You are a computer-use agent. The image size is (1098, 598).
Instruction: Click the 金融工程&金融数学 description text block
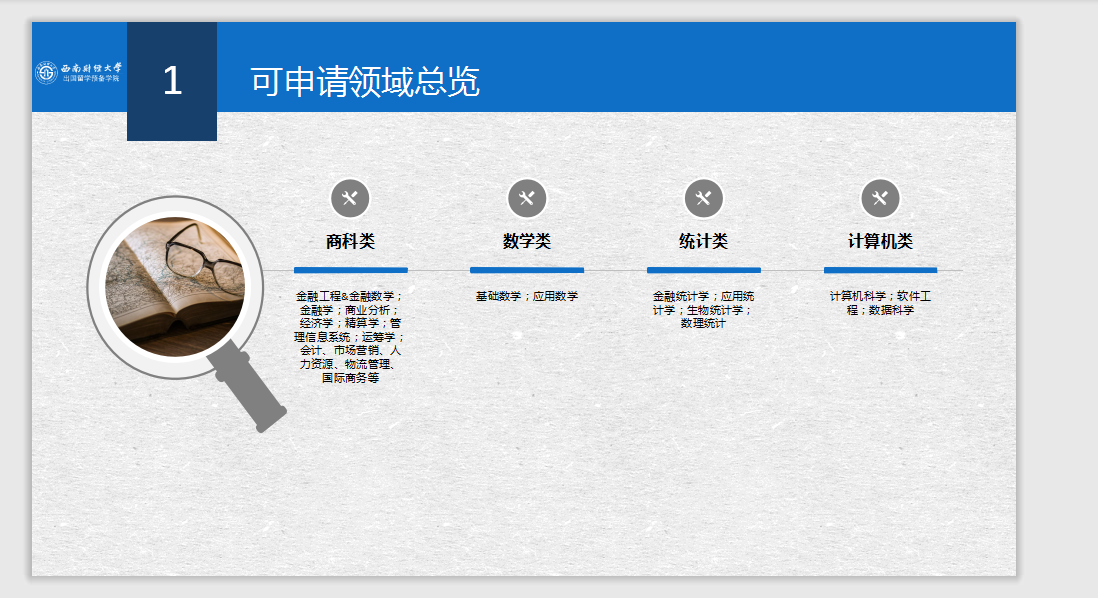[350, 337]
